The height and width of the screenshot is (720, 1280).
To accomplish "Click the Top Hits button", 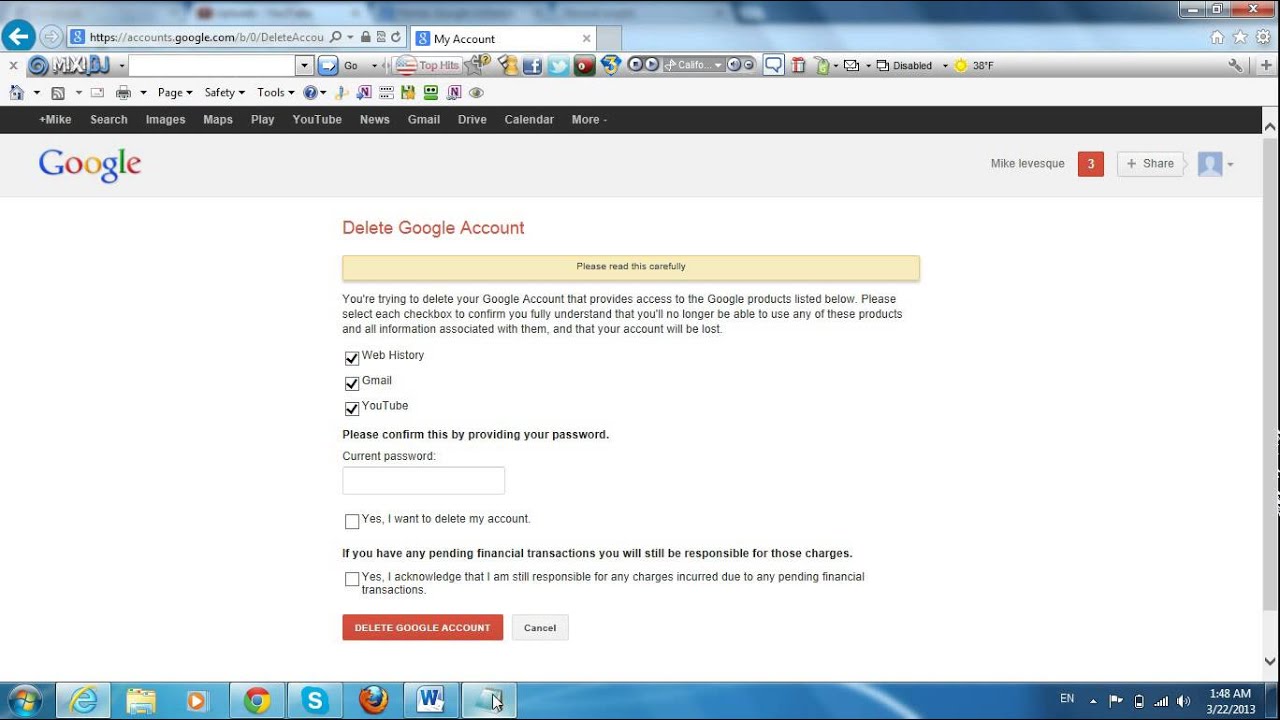I will click(x=427, y=66).
